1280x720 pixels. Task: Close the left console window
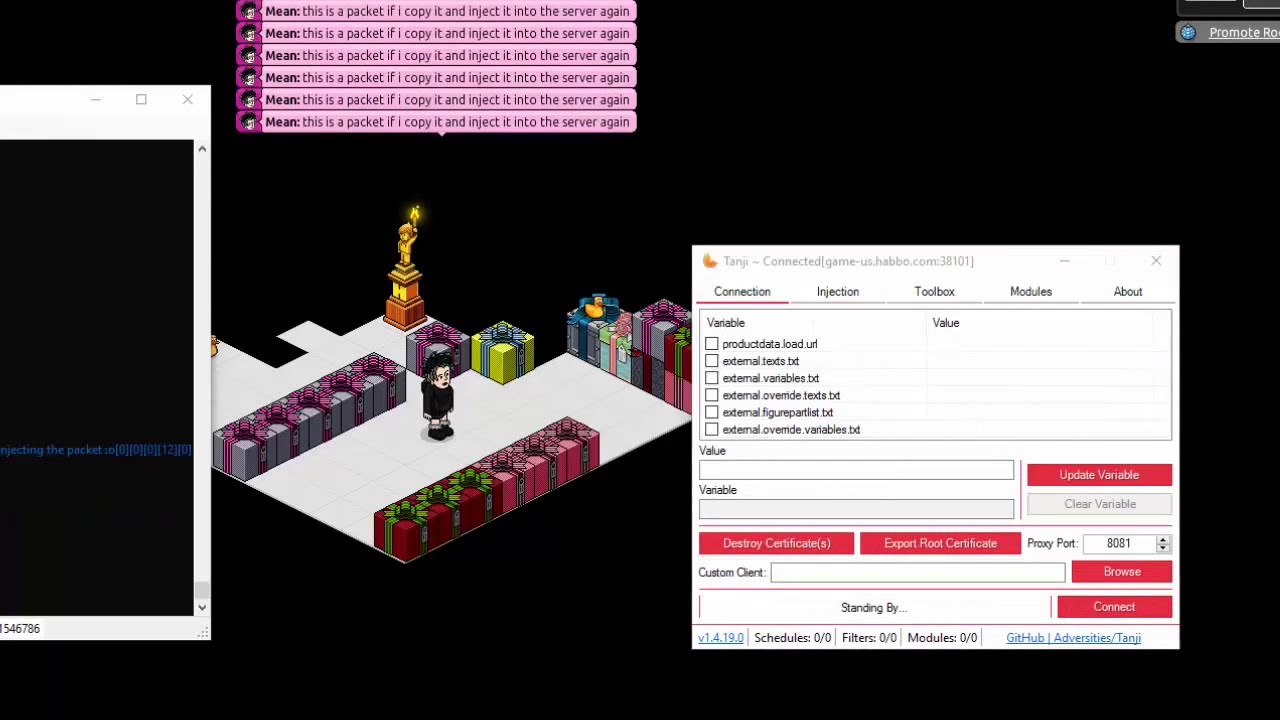click(x=187, y=99)
